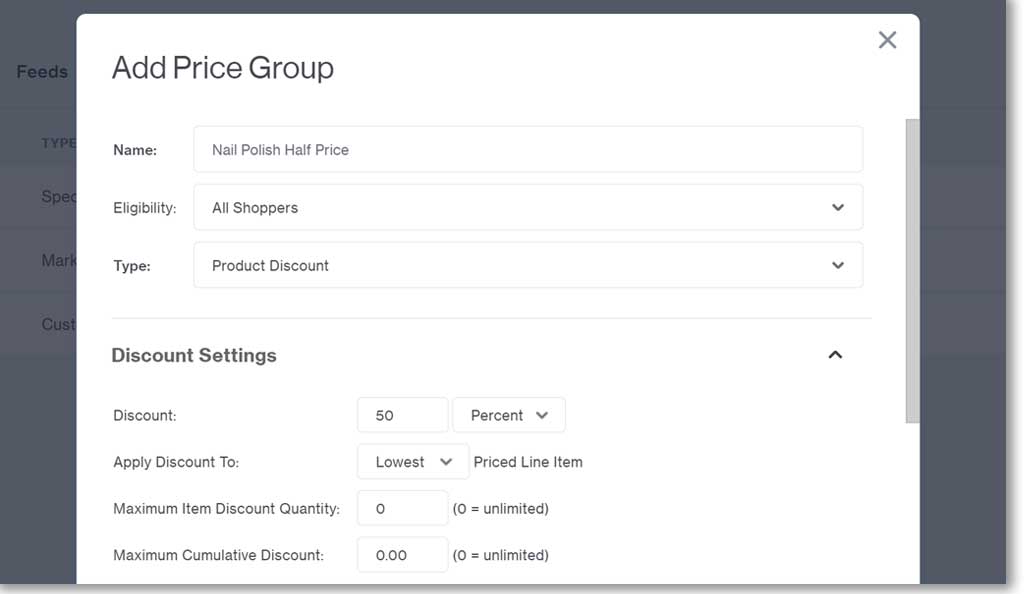Click the dialog's vertical scrollbar

[x=911, y=270]
